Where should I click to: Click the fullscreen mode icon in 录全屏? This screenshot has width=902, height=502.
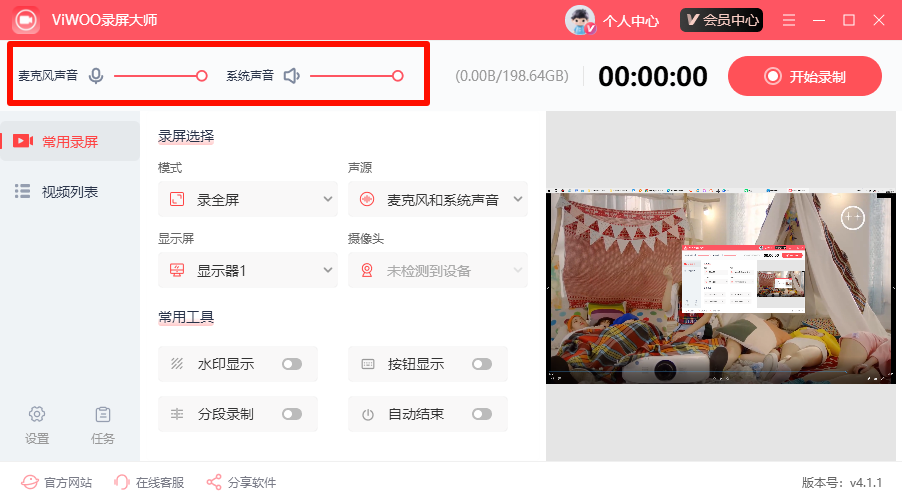177,200
